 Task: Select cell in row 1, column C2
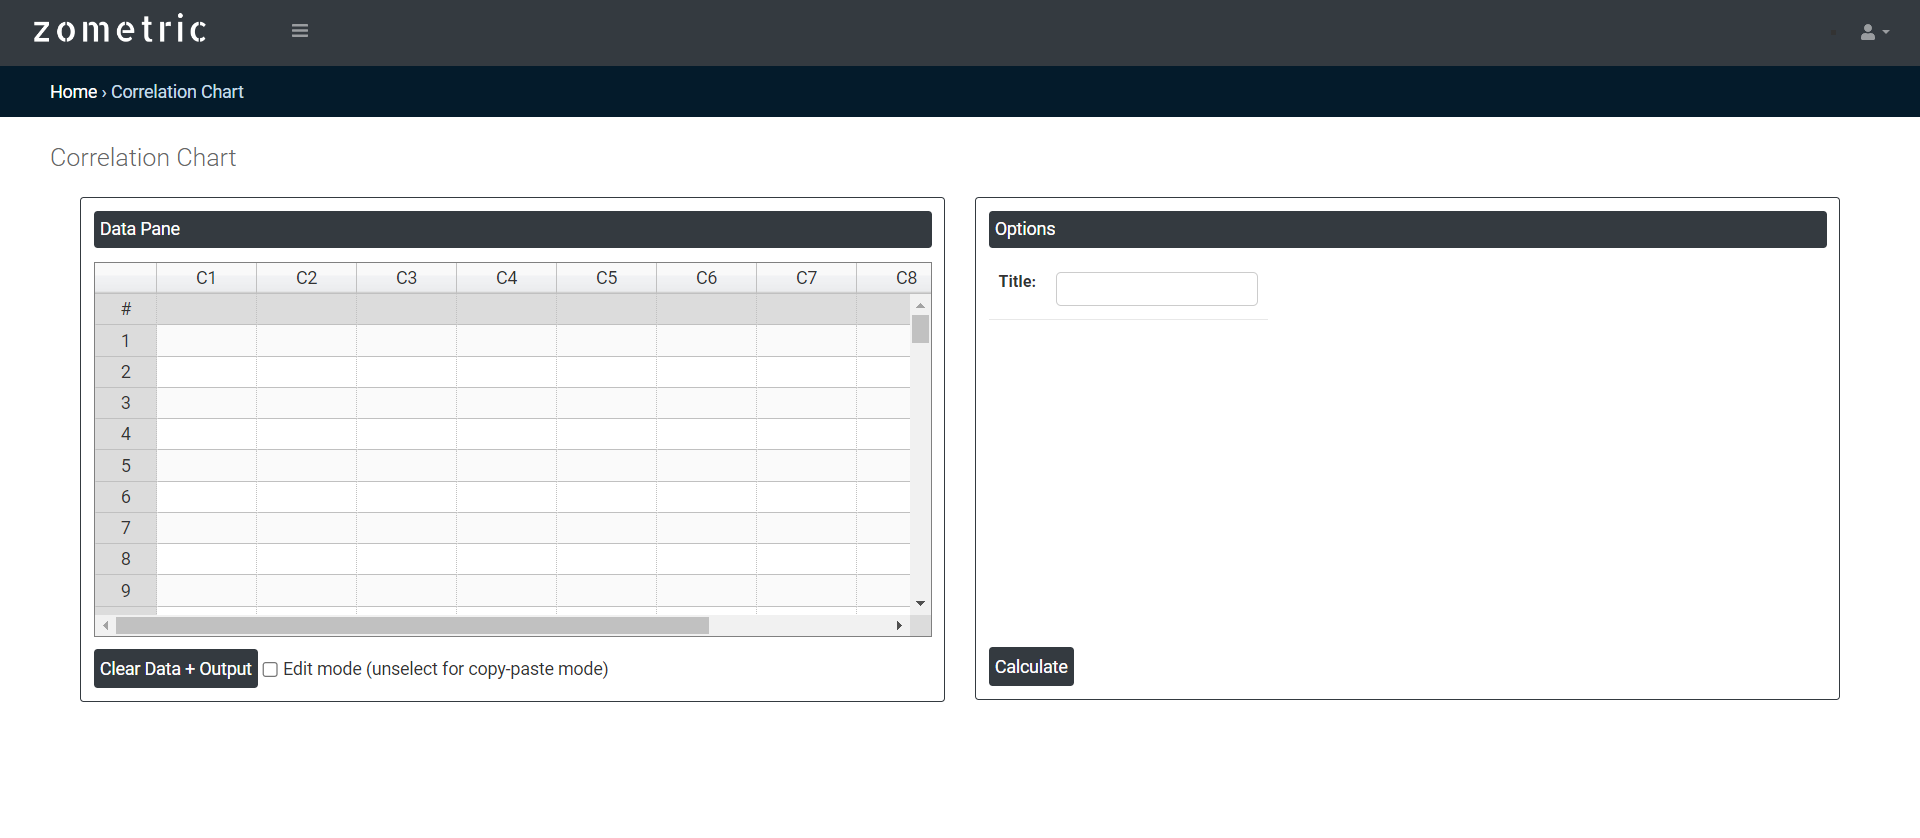pos(306,341)
